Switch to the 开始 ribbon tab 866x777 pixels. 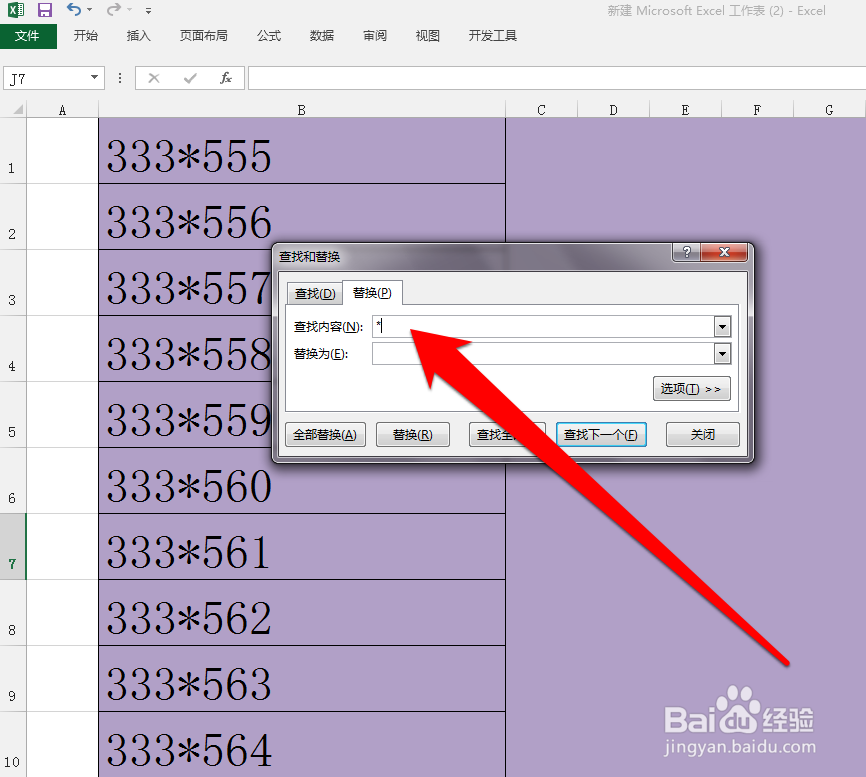coord(86,36)
